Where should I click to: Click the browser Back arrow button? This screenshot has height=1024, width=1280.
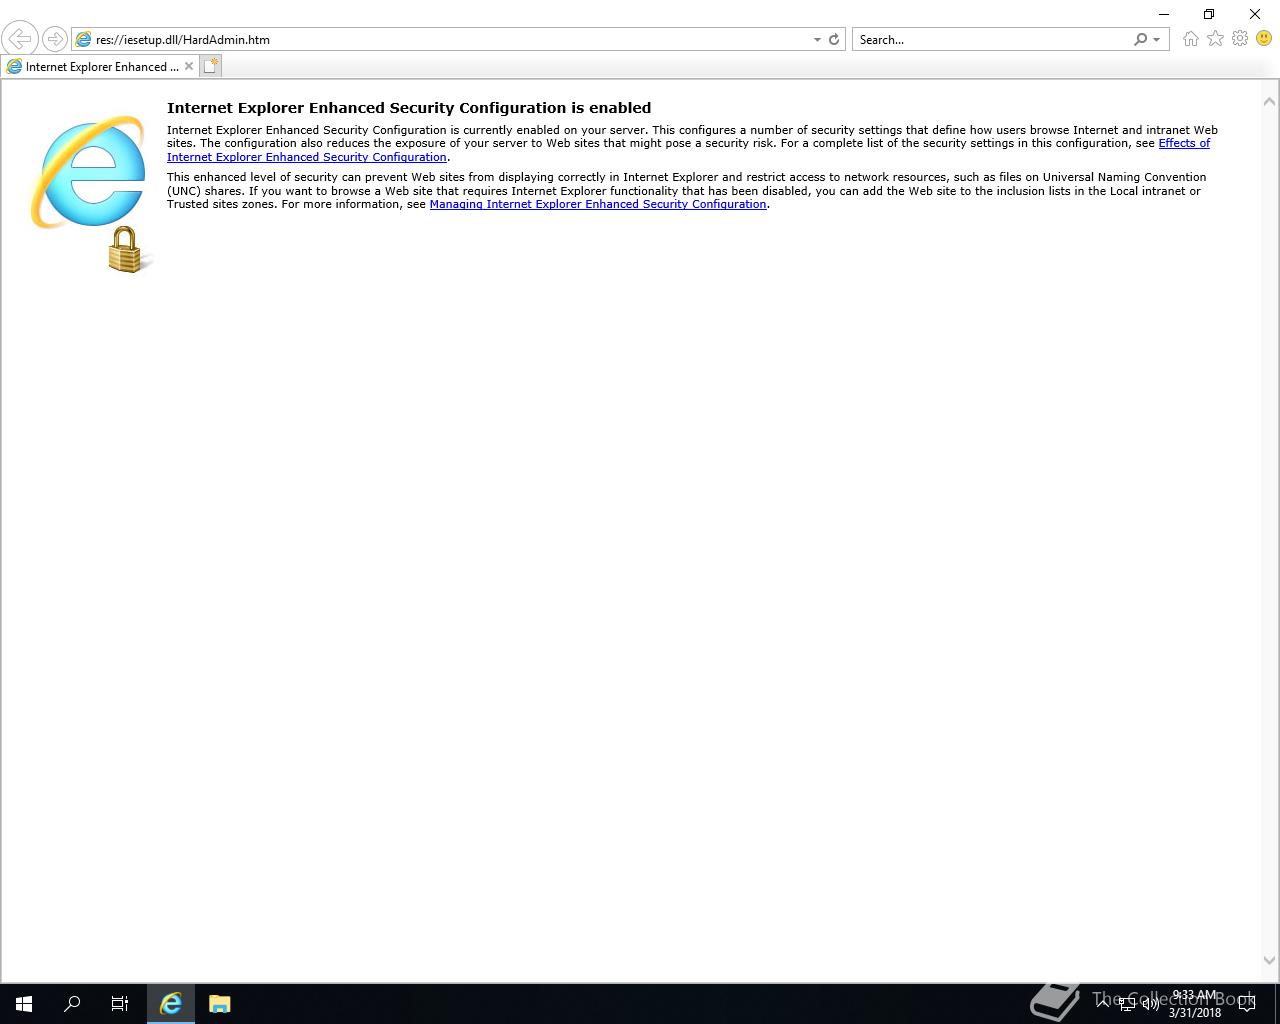click(20, 39)
